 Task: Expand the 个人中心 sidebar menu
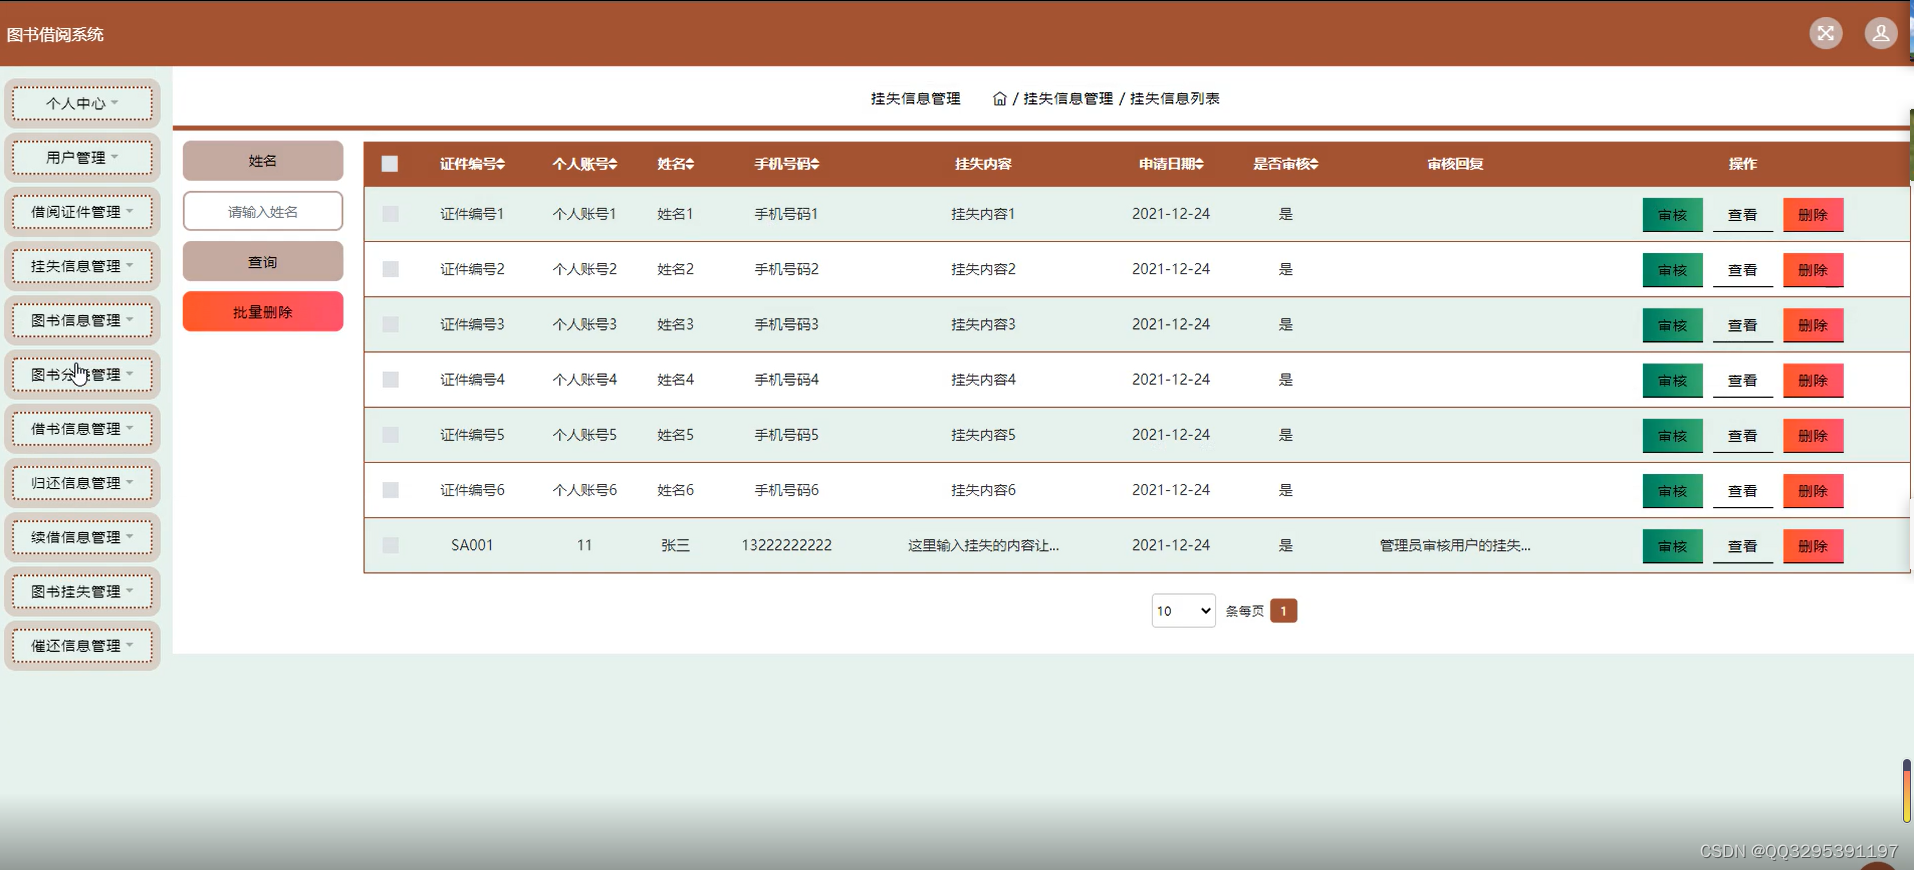point(82,103)
